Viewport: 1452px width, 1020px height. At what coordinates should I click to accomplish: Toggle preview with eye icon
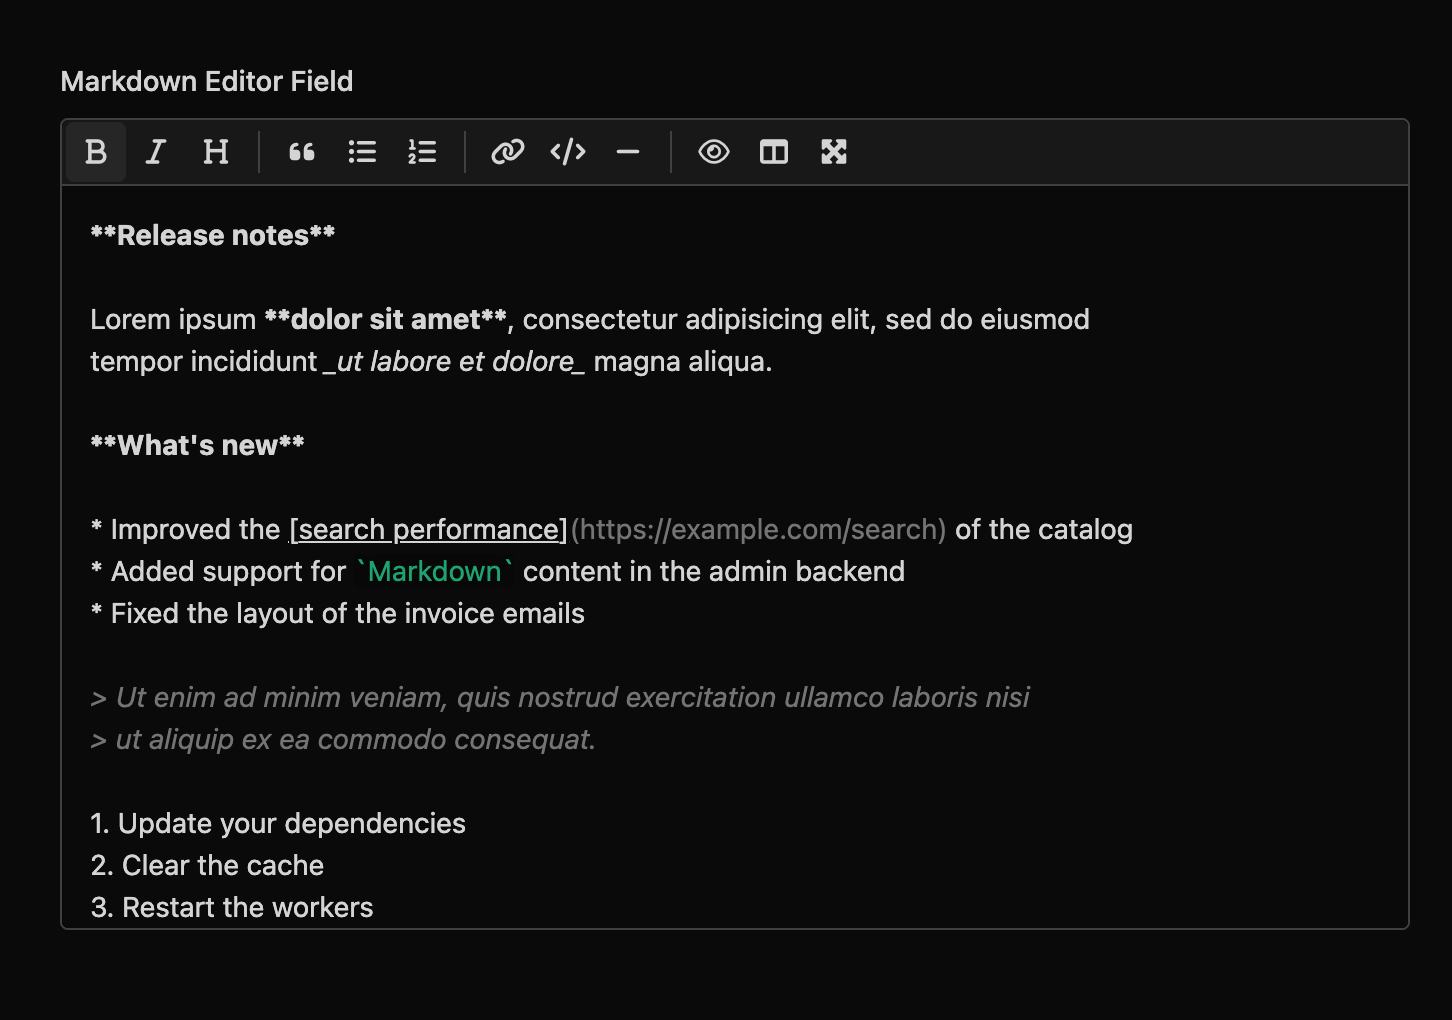714,152
